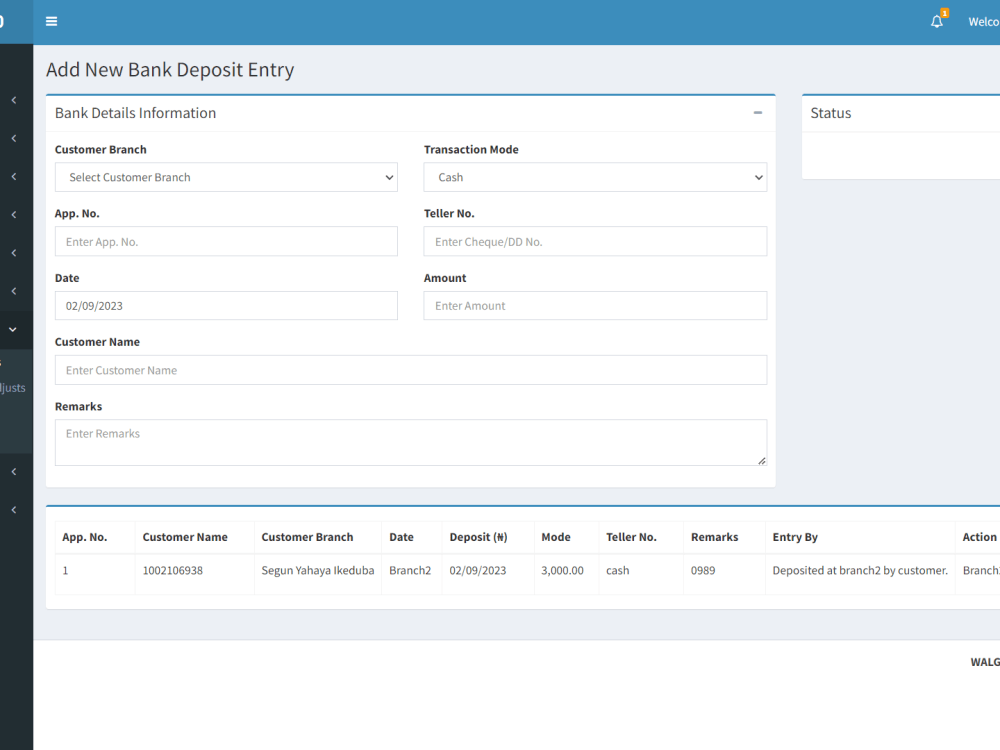Click the App. No. column header
This screenshot has height=750, width=1000.
tap(85, 537)
